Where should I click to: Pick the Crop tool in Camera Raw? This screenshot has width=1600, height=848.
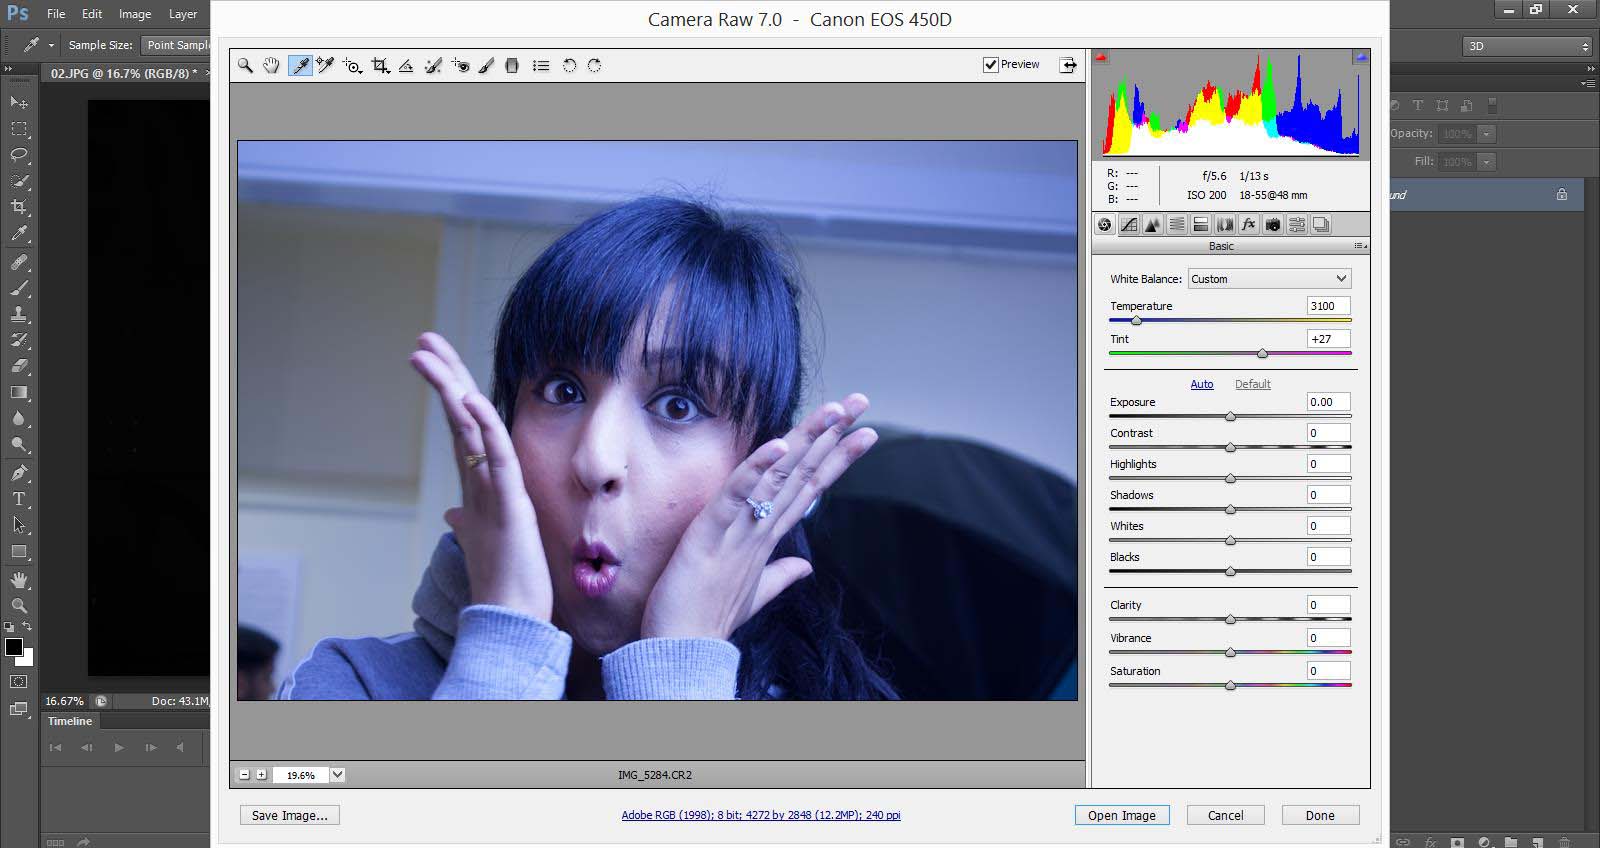pos(380,66)
